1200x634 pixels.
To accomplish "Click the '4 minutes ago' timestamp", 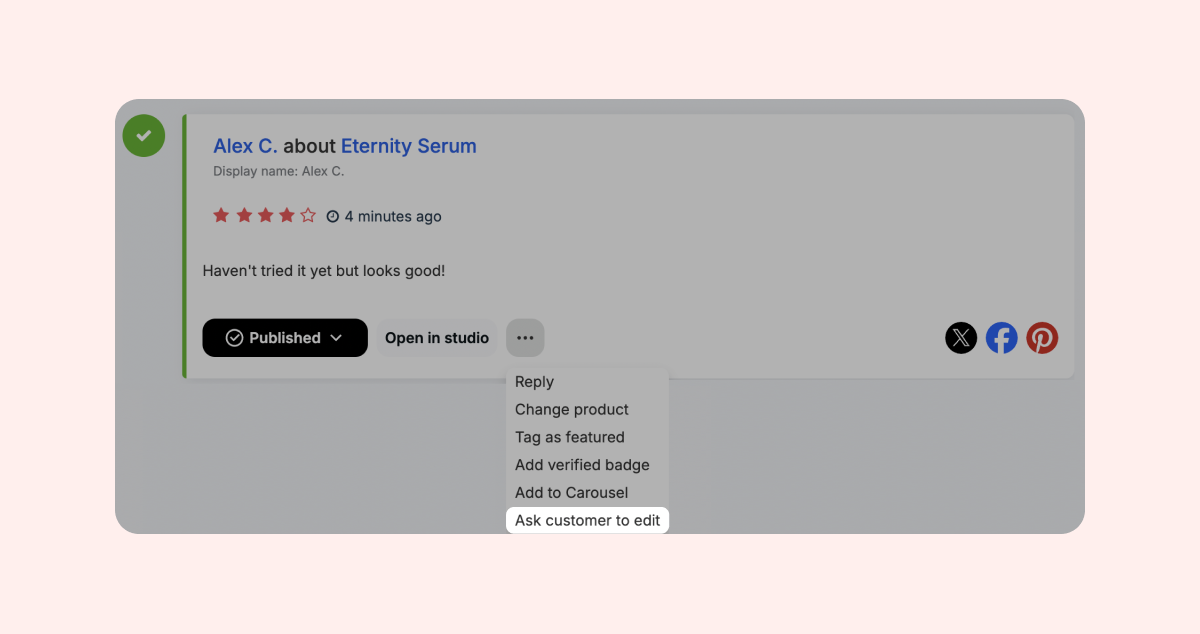I will (x=393, y=216).
